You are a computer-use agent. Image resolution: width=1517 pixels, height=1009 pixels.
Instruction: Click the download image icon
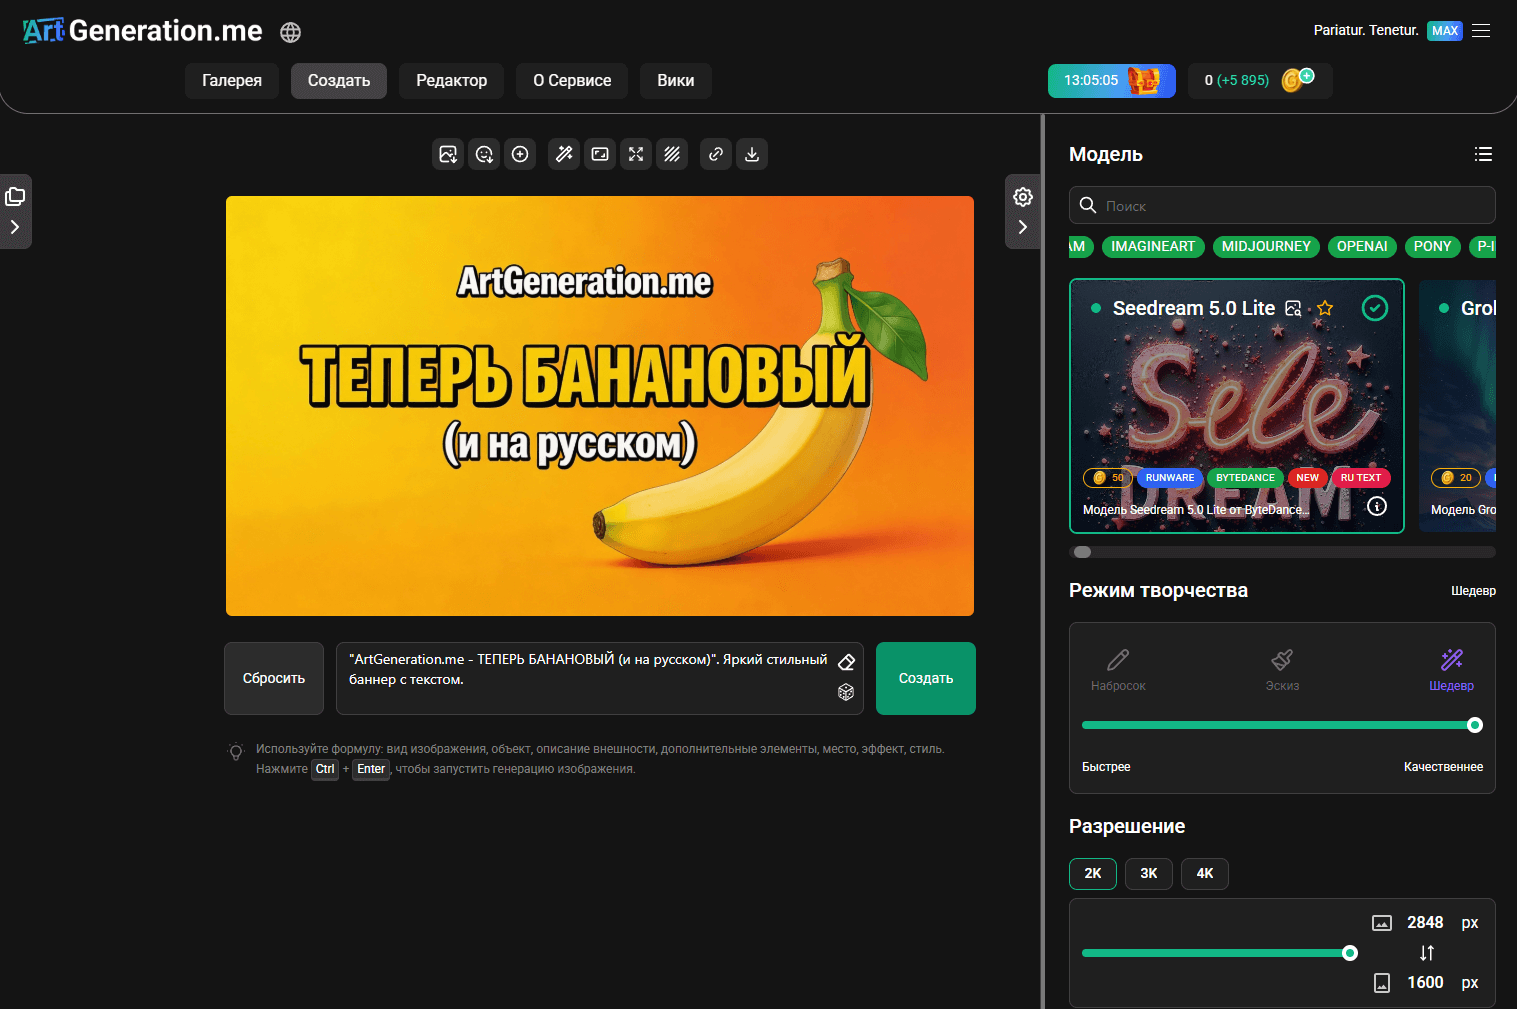[x=752, y=154]
